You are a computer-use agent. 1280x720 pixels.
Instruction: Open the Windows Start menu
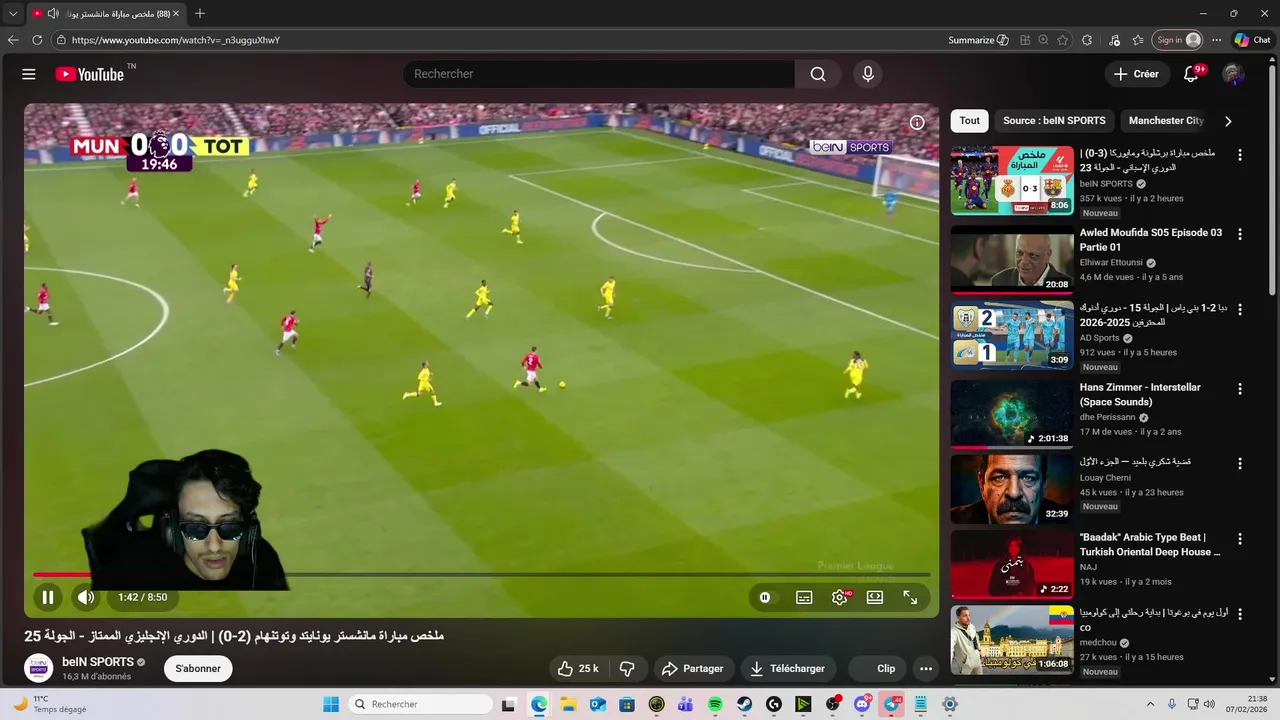pyautogui.click(x=331, y=704)
